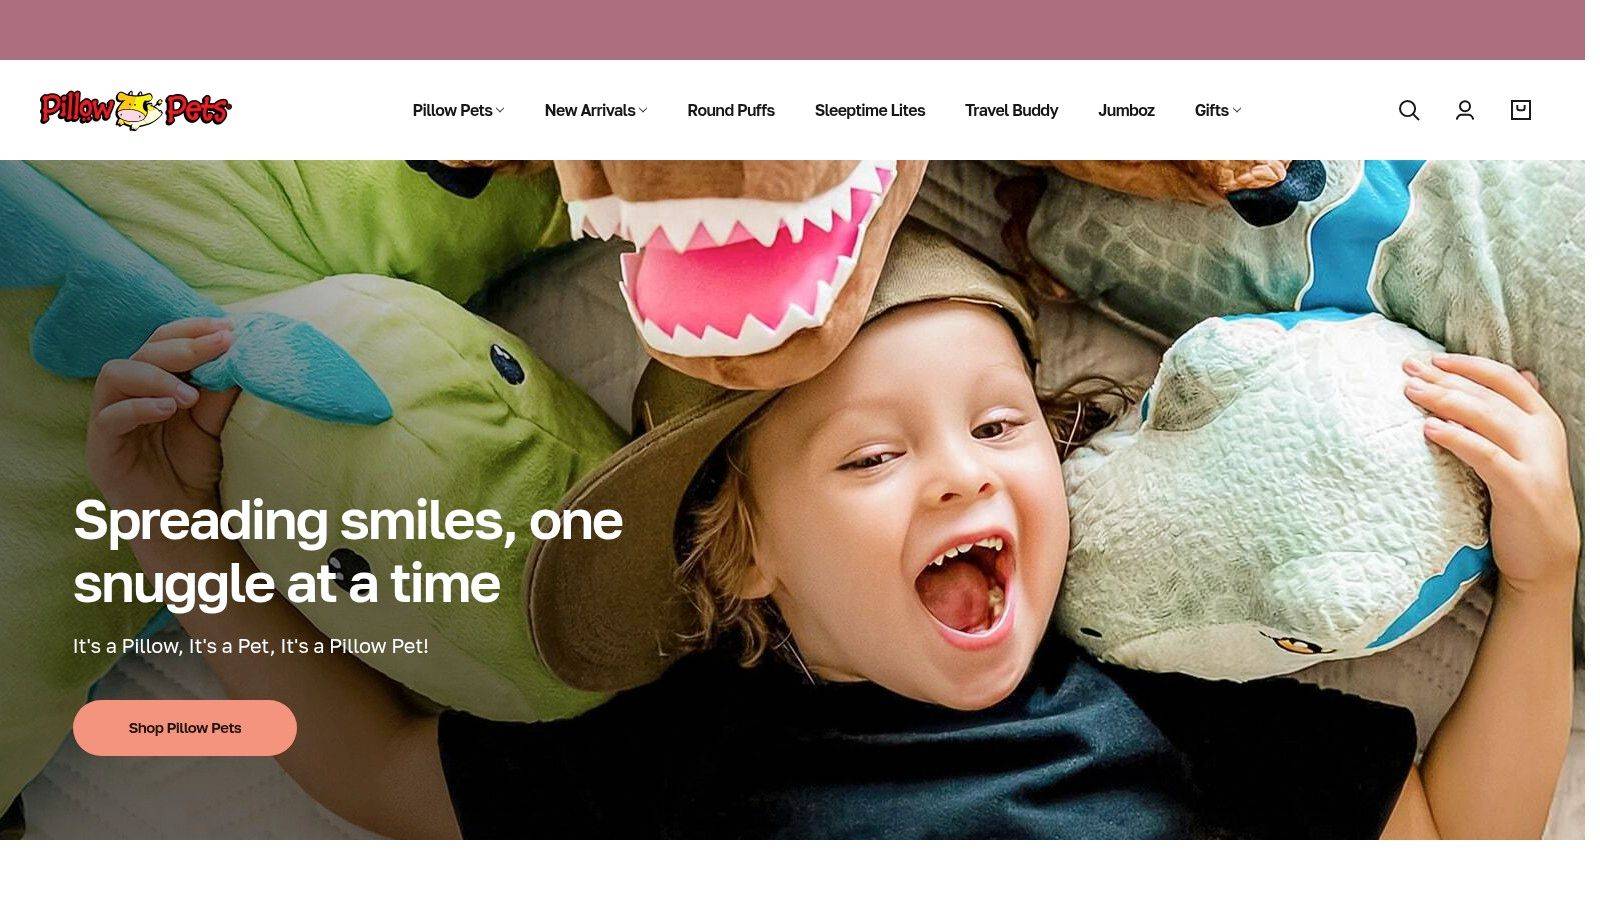Click the Spreading smiles hero headline
The height and width of the screenshot is (900, 1600).
[348, 551]
